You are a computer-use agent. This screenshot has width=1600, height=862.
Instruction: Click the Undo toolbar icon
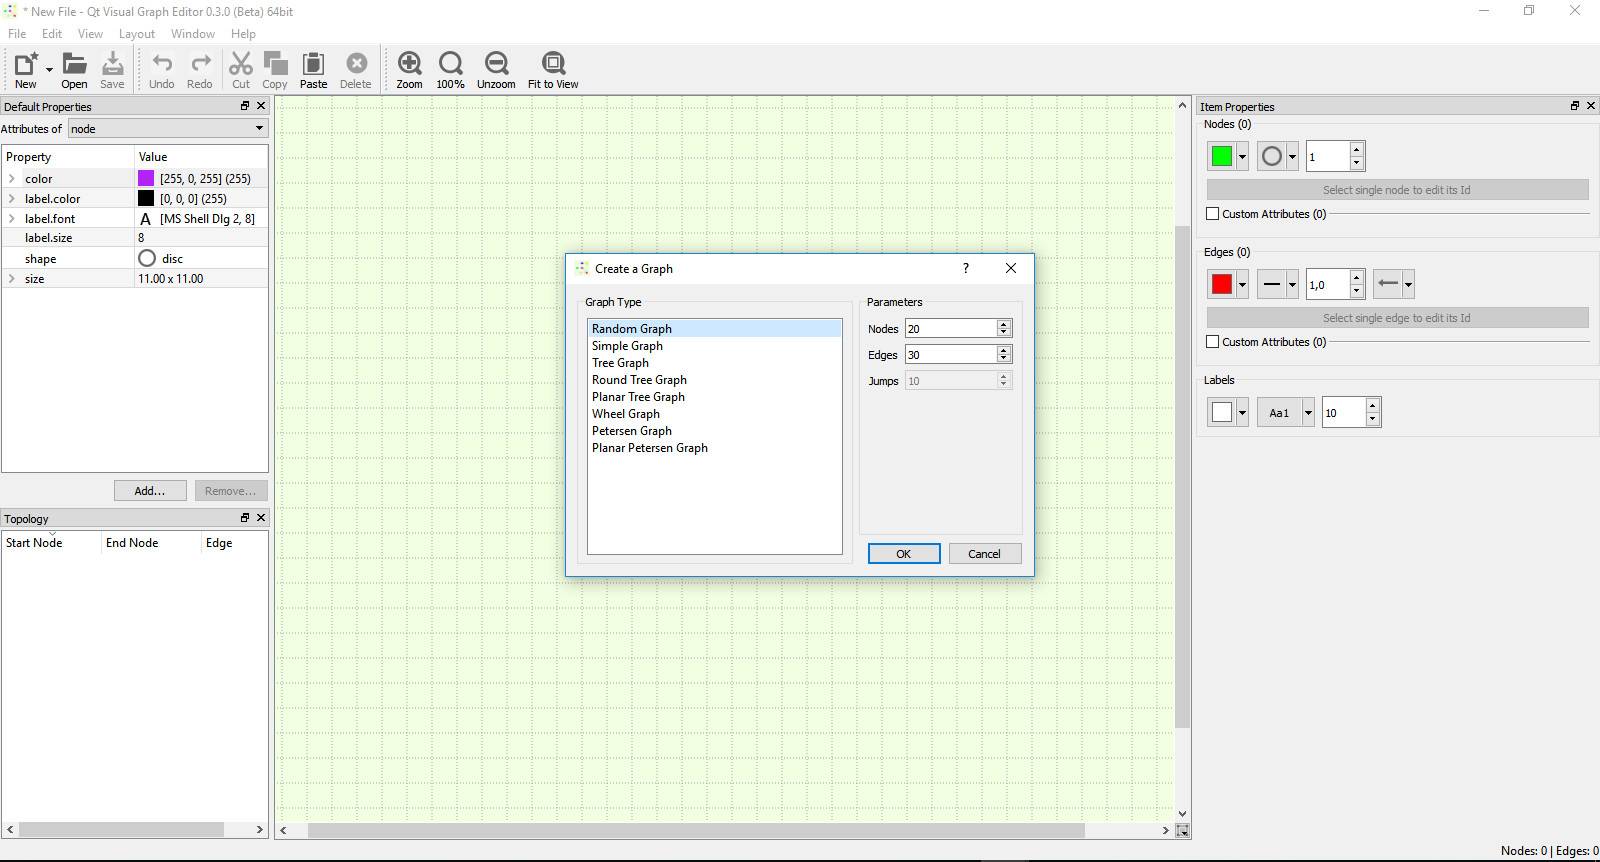point(162,64)
